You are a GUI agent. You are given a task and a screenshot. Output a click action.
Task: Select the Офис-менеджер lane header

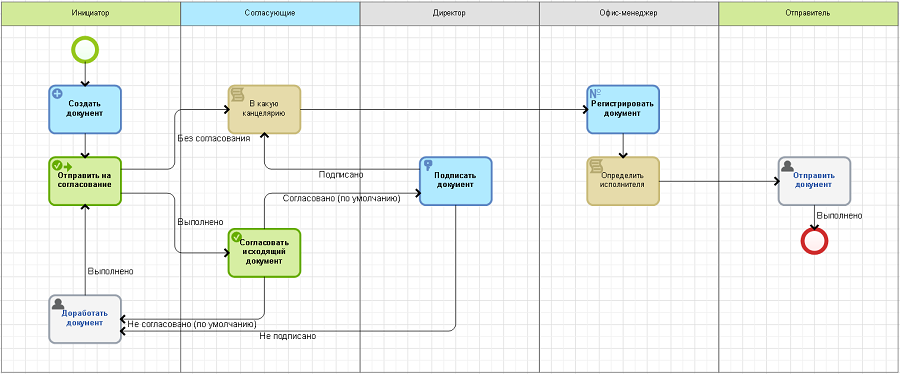click(629, 13)
